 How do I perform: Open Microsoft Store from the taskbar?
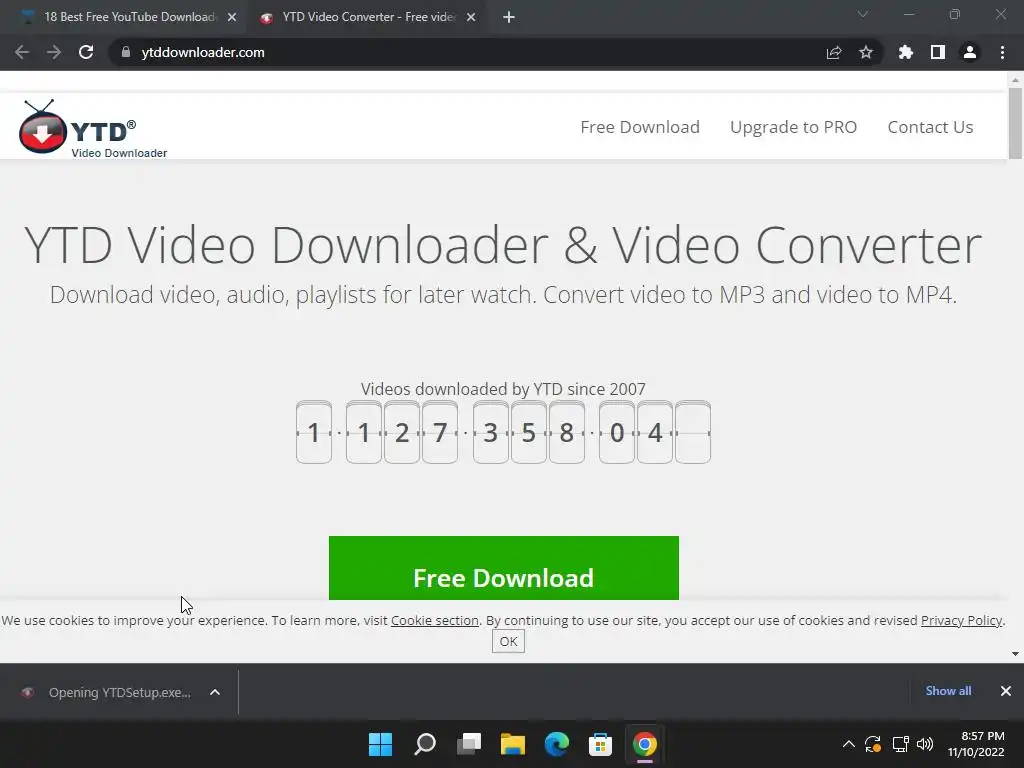pos(600,744)
